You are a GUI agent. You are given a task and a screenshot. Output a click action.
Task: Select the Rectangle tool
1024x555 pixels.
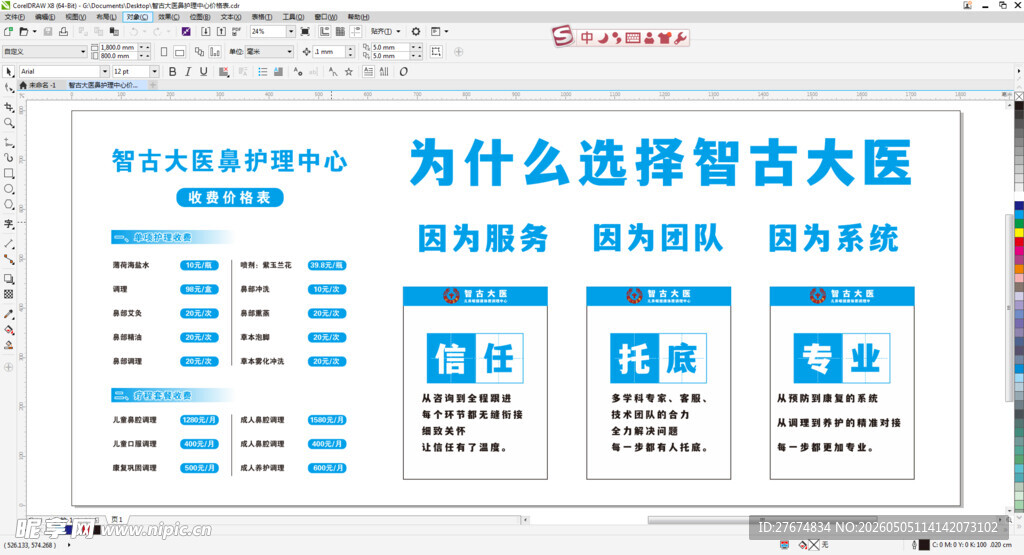click(x=8, y=173)
